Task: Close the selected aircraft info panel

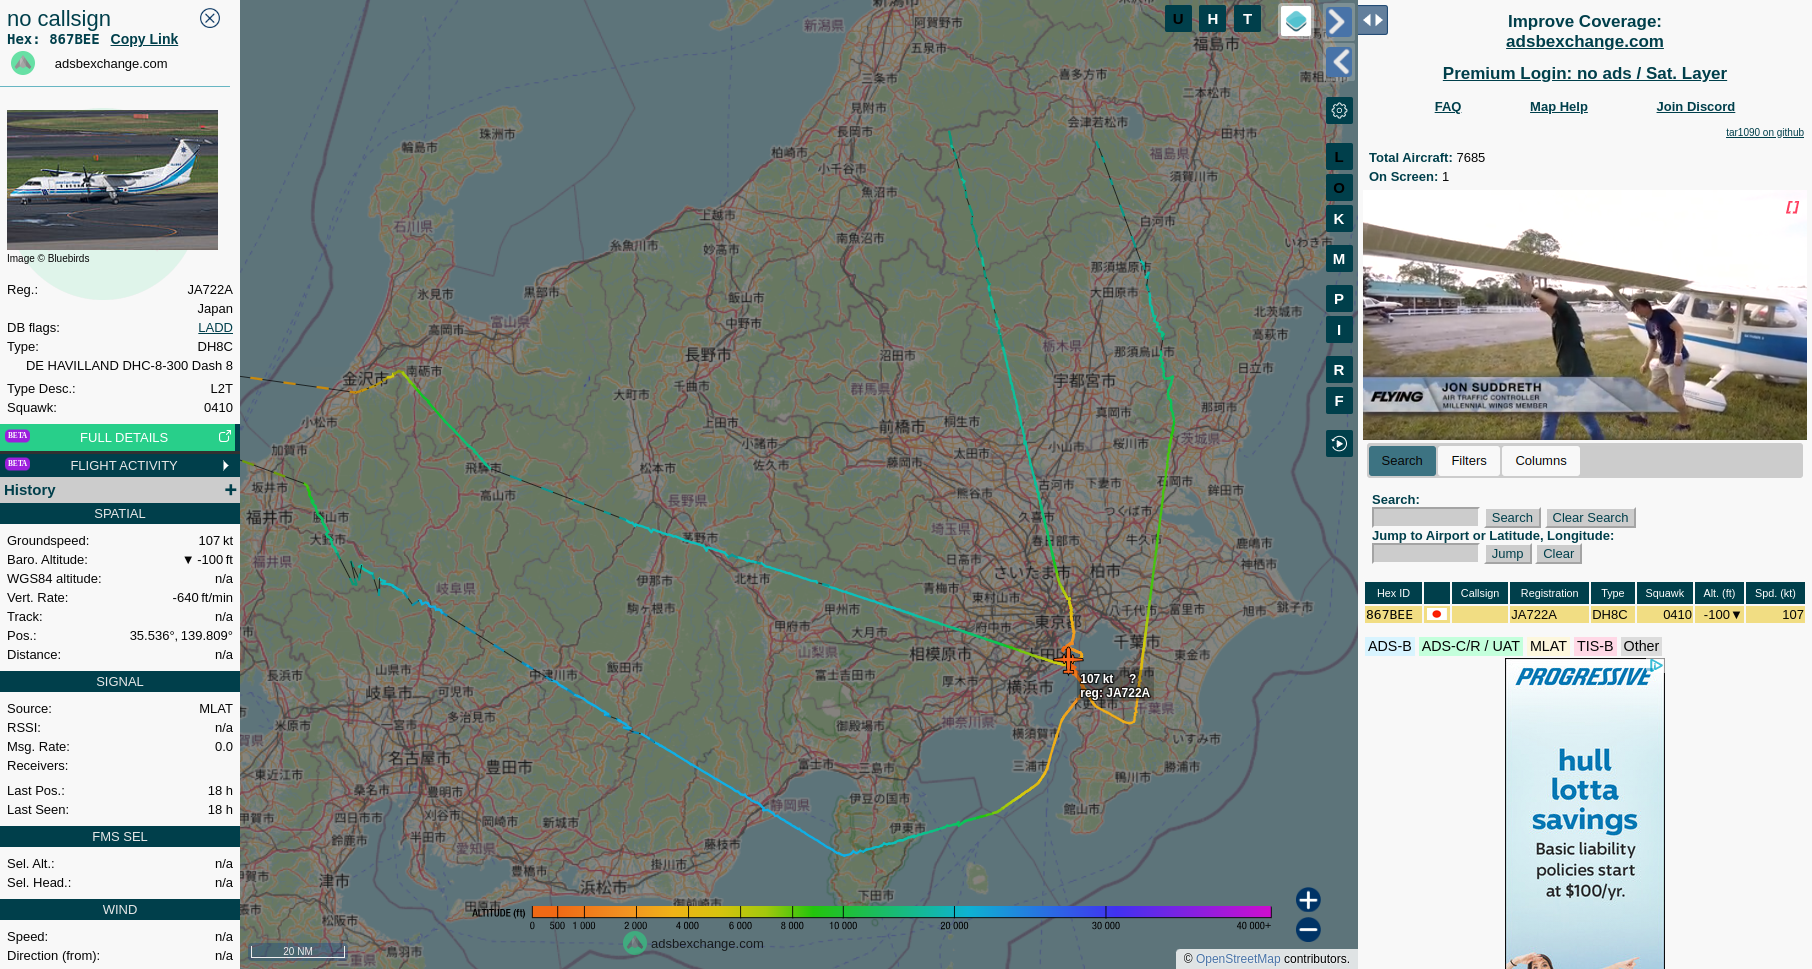Action: (210, 18)
